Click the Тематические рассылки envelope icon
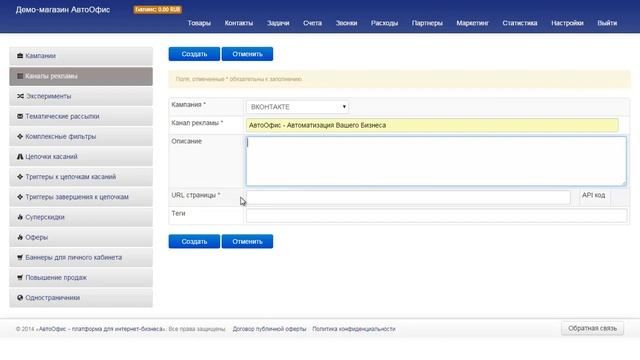The image size is (640, 360). (x=20, y=116)
